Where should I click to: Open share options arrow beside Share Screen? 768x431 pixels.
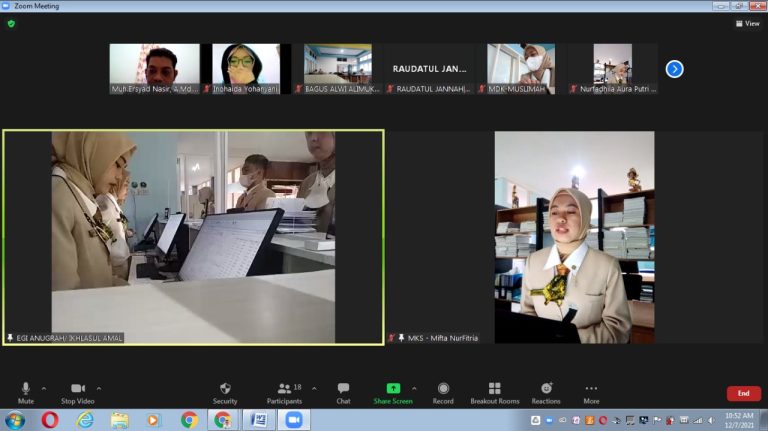(x=414, y=388)
